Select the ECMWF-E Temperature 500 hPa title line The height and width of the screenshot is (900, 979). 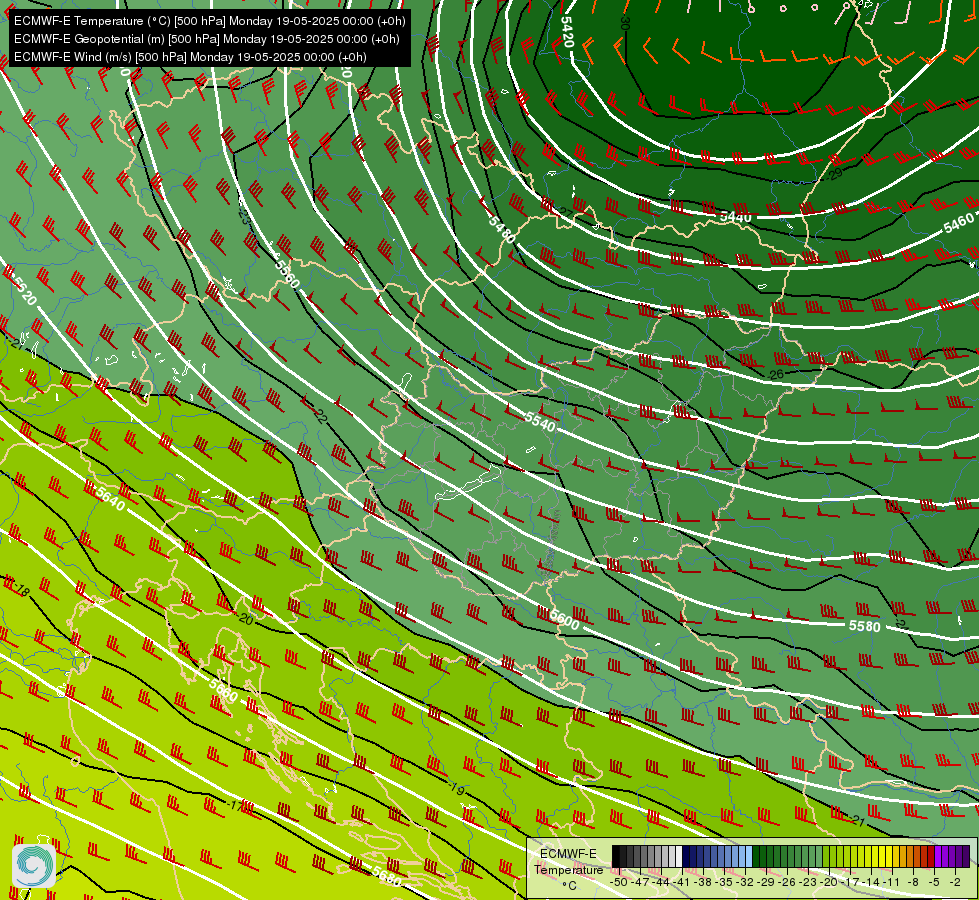(210, 21)
